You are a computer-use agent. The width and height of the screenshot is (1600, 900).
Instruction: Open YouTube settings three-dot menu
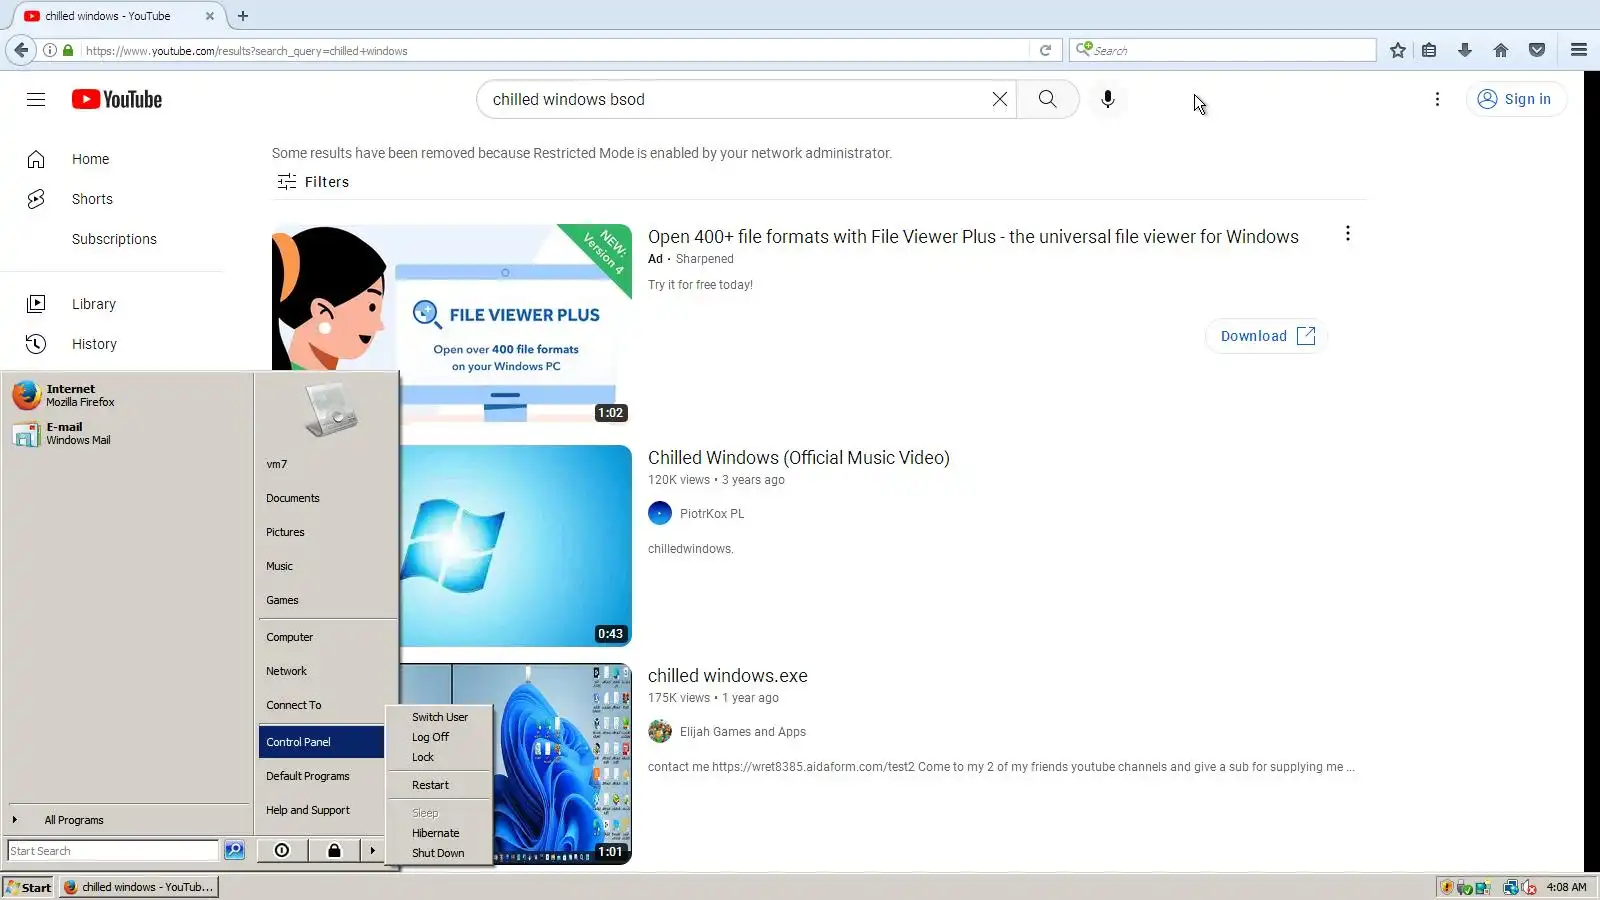[x=1437, y=99]
